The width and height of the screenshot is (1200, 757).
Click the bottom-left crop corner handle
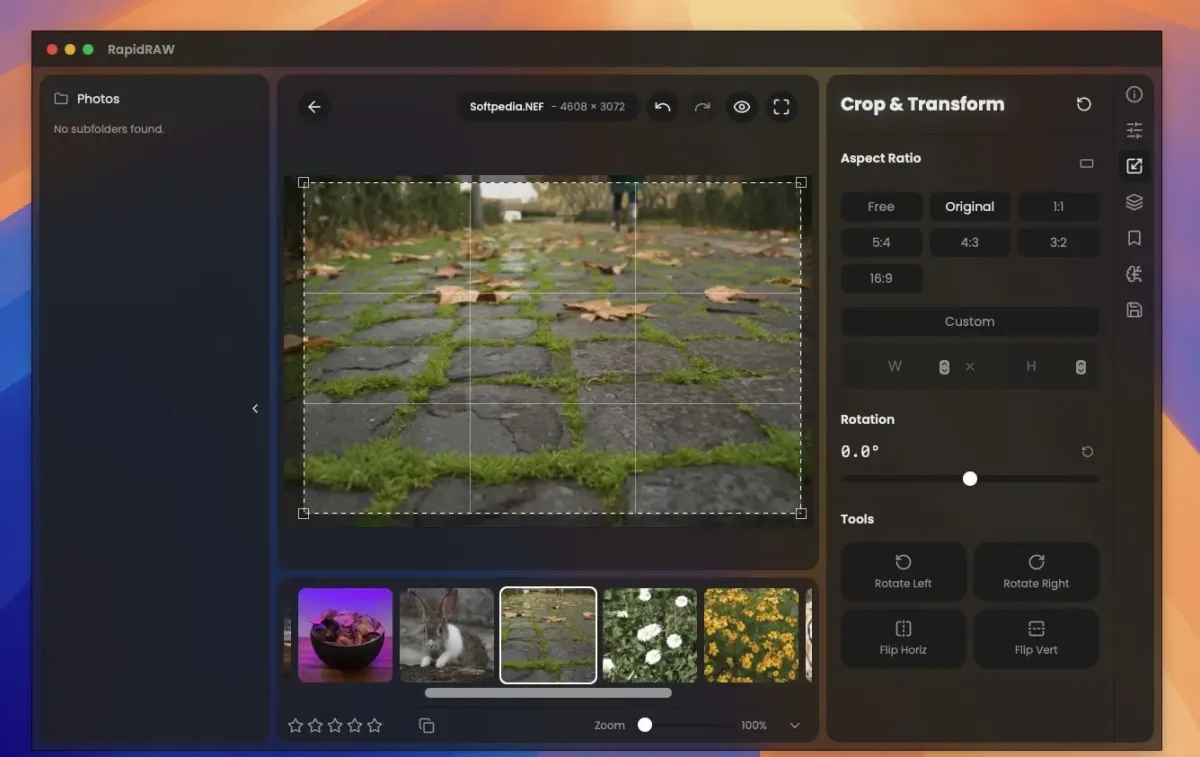[304, 513]
